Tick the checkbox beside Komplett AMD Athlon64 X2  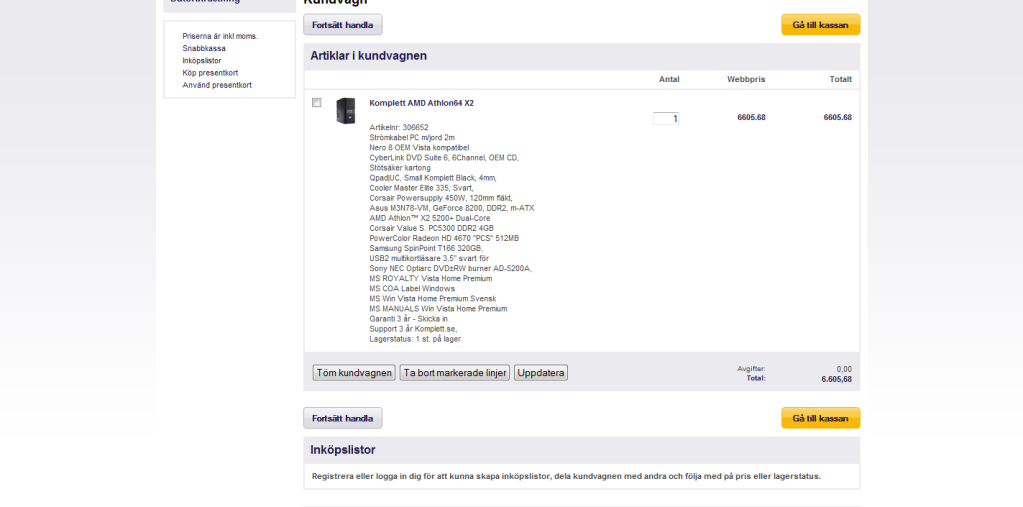(x=317, y=103)
